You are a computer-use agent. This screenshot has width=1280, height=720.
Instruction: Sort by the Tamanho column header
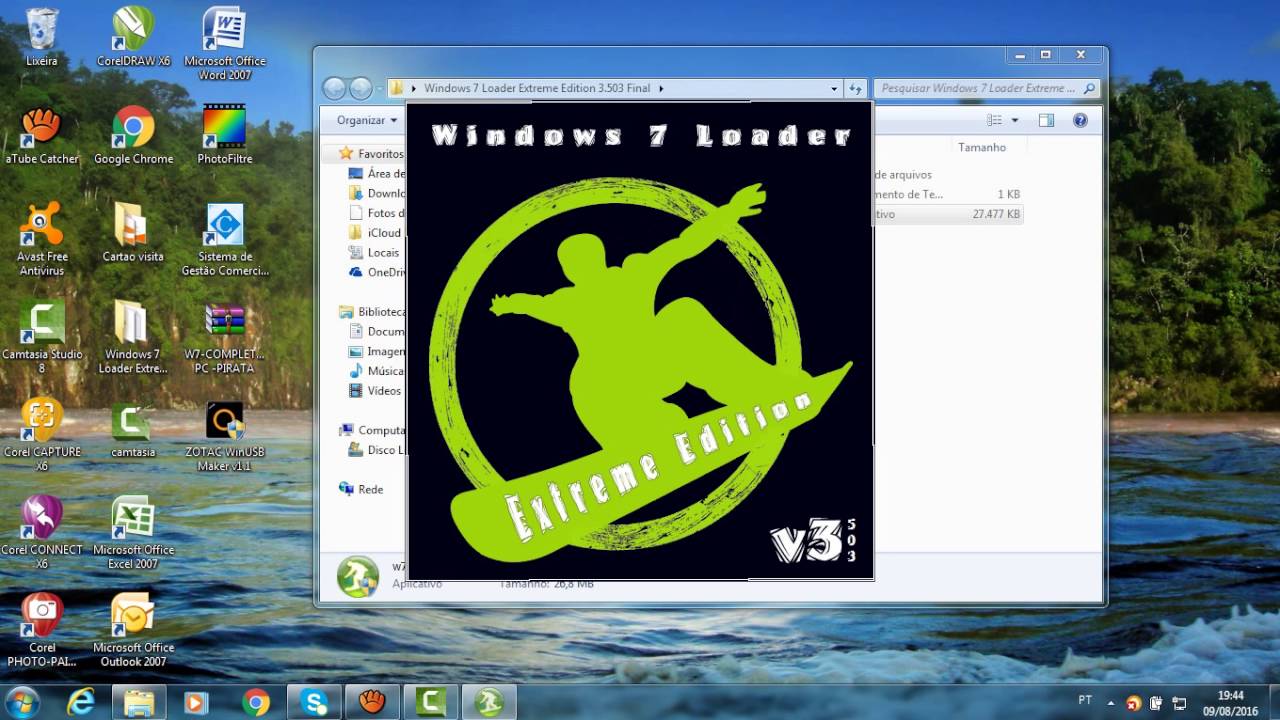point(982,147)
